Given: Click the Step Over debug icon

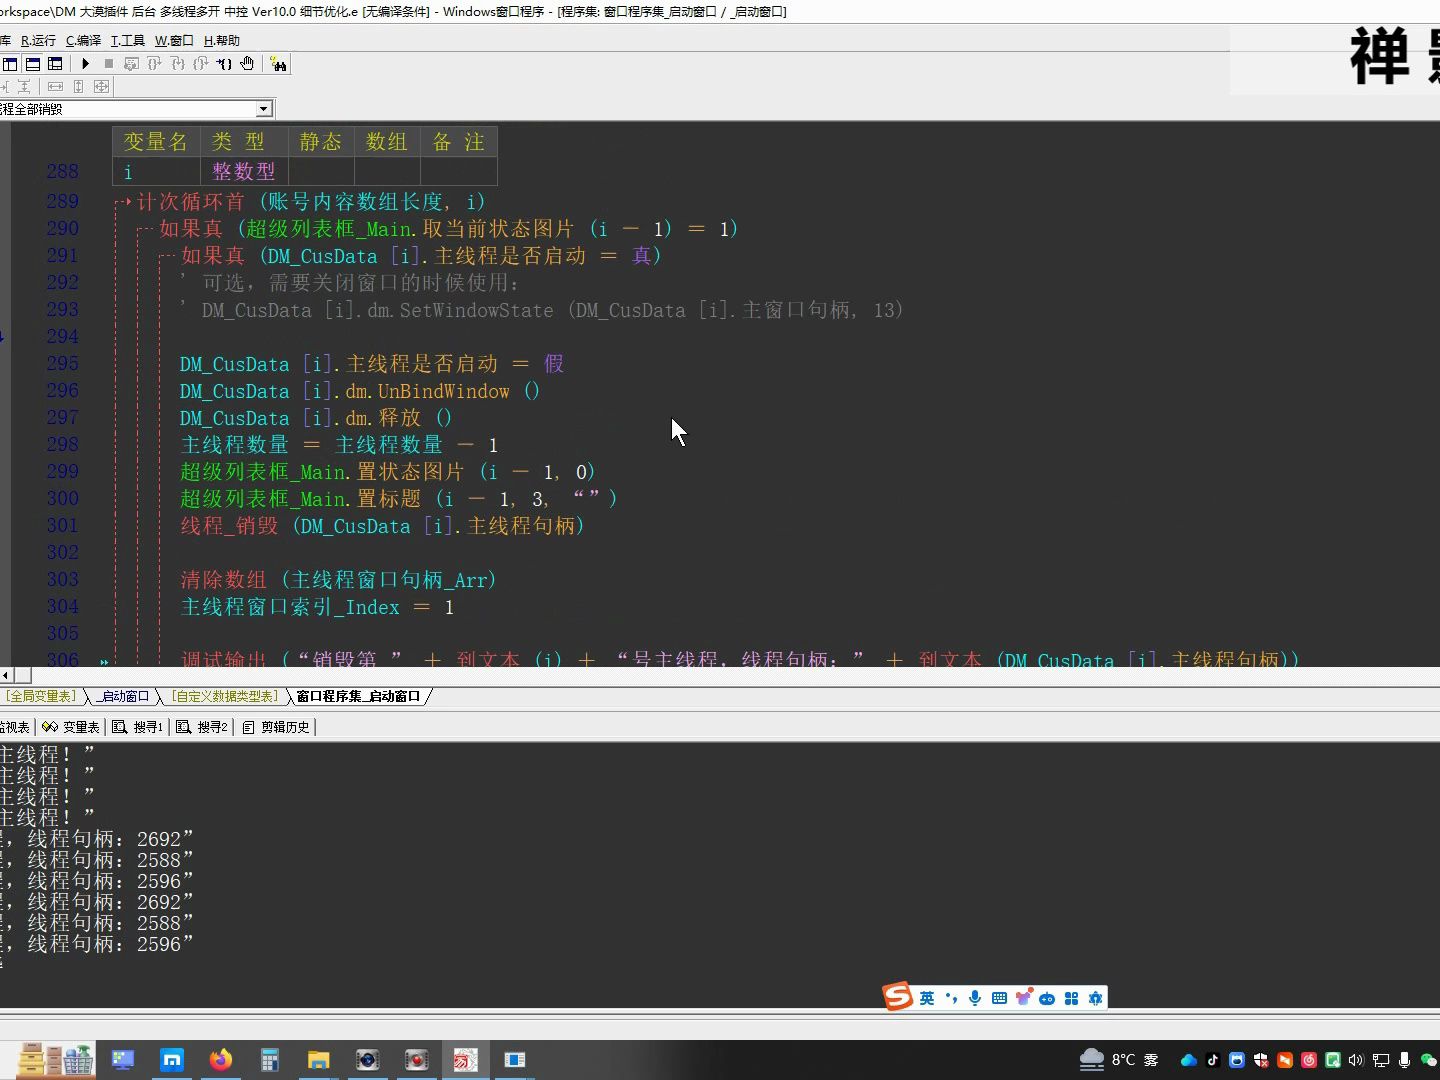Looking at the screenshot, I should pos(154,63).
